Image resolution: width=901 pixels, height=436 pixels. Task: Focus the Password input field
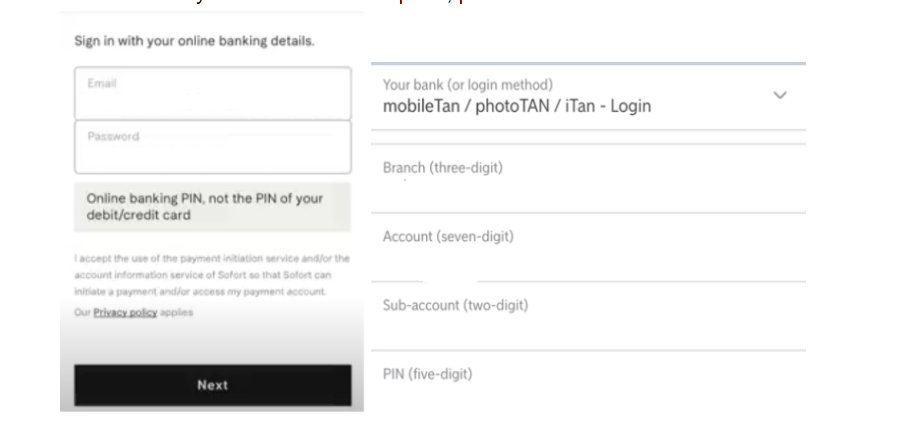click(x=213, y=147)
